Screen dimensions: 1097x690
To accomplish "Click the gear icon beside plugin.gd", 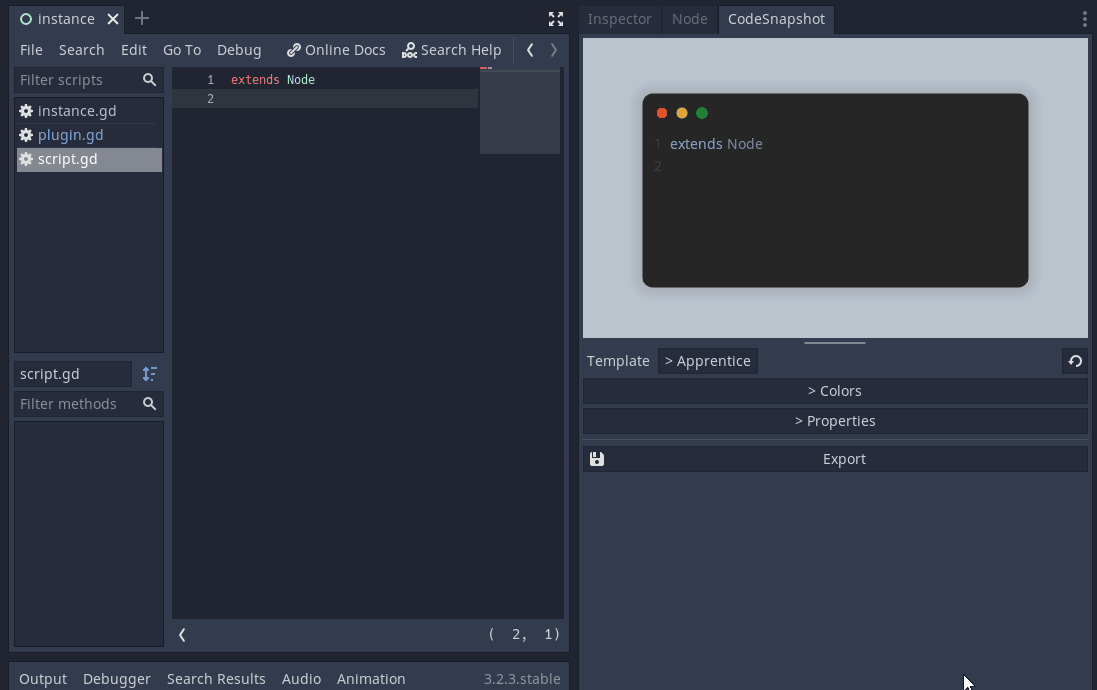I will point(25,134).
